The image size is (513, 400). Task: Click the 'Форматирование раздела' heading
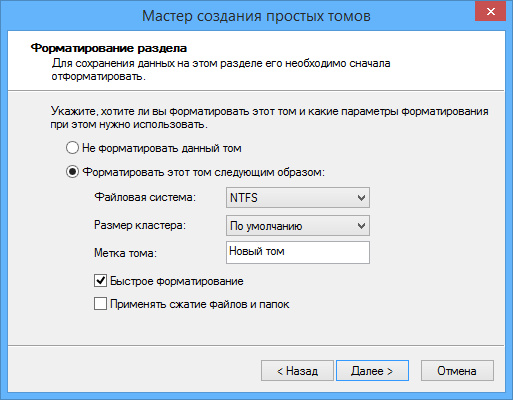(109, 48)
